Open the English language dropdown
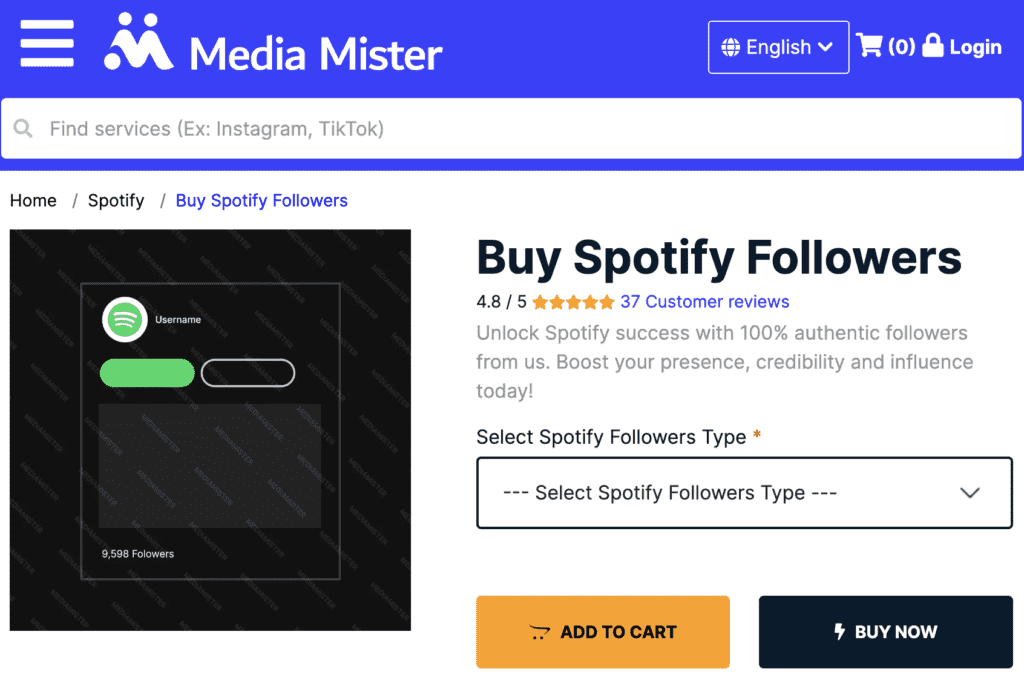The height and width of the screenshot is (689, 1024). (778, 47)
